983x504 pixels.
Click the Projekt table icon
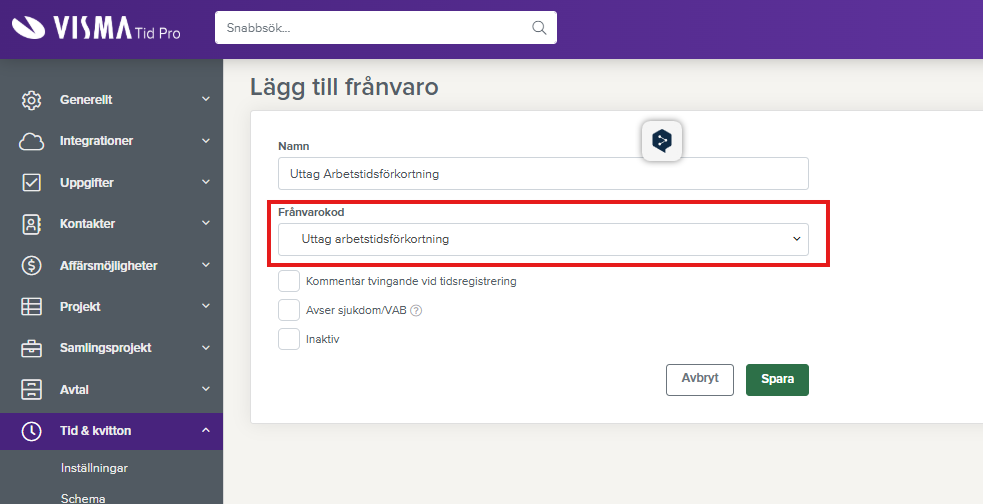(x=32, y=307)
